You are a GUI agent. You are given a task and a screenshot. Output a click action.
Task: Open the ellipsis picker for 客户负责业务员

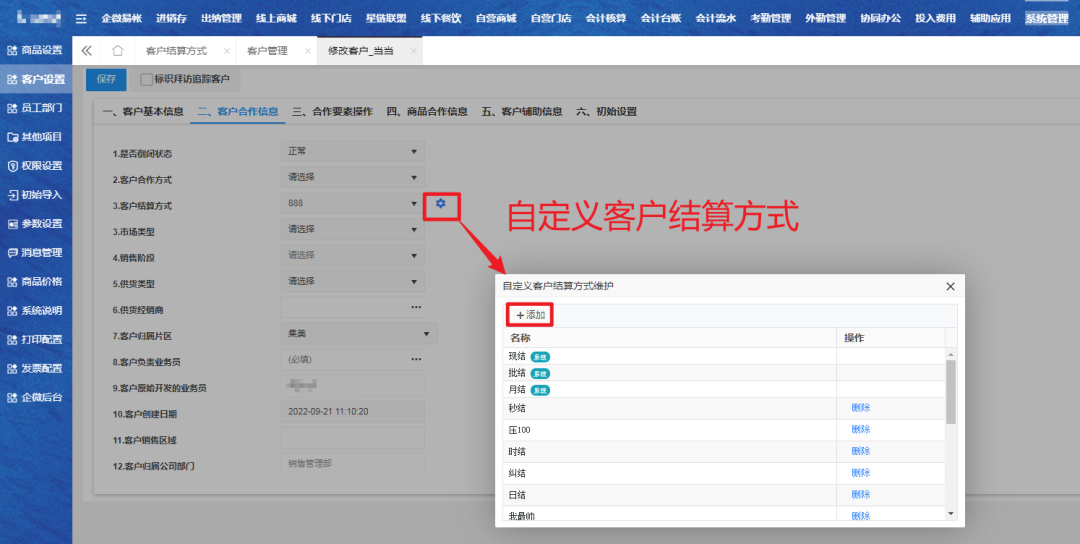[x=416, y=359]
